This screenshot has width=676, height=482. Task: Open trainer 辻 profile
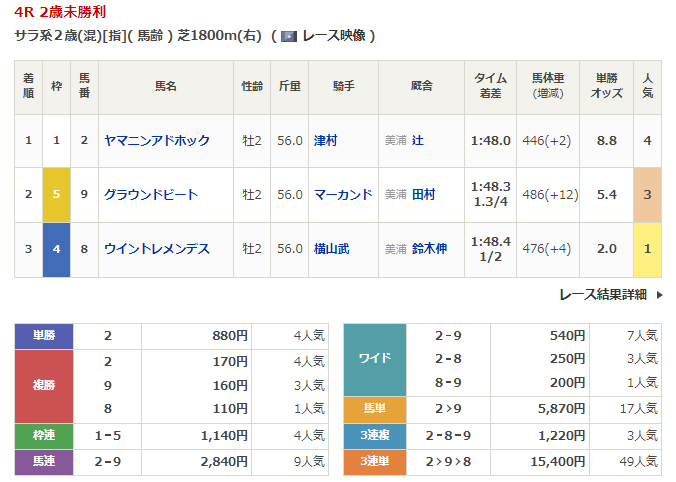click(418, 141)
